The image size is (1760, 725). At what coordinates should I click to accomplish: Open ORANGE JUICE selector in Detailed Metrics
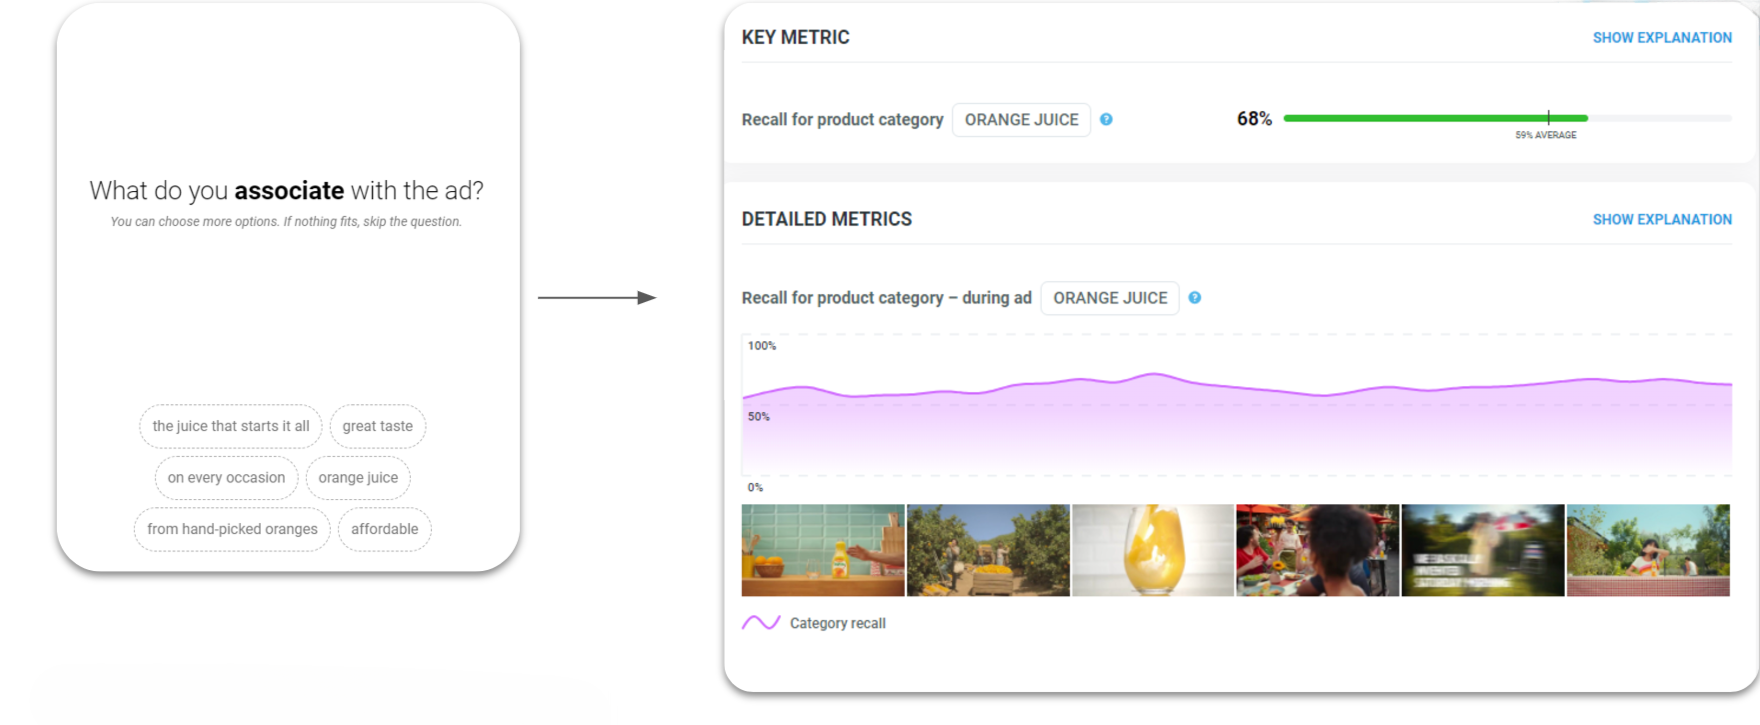click(1110, 298)
